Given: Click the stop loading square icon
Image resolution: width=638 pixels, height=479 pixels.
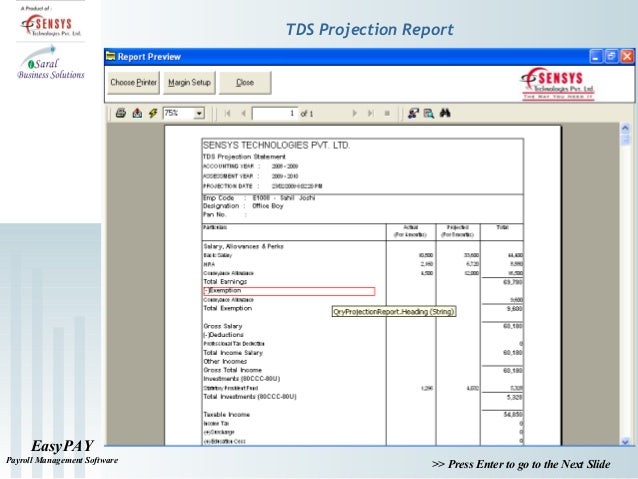Looking at the screenshot, I should pyautogui.click(x=387, y=114).
